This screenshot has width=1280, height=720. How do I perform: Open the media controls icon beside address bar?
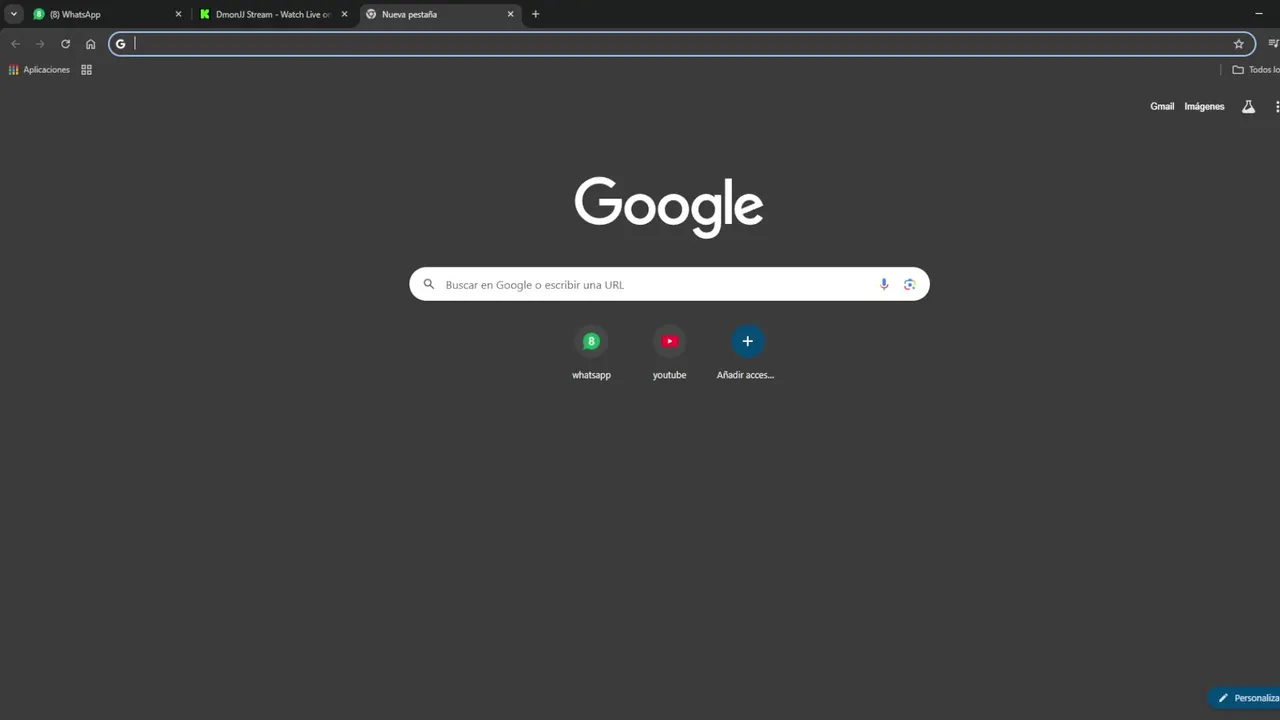click(x=1273, y=44)
